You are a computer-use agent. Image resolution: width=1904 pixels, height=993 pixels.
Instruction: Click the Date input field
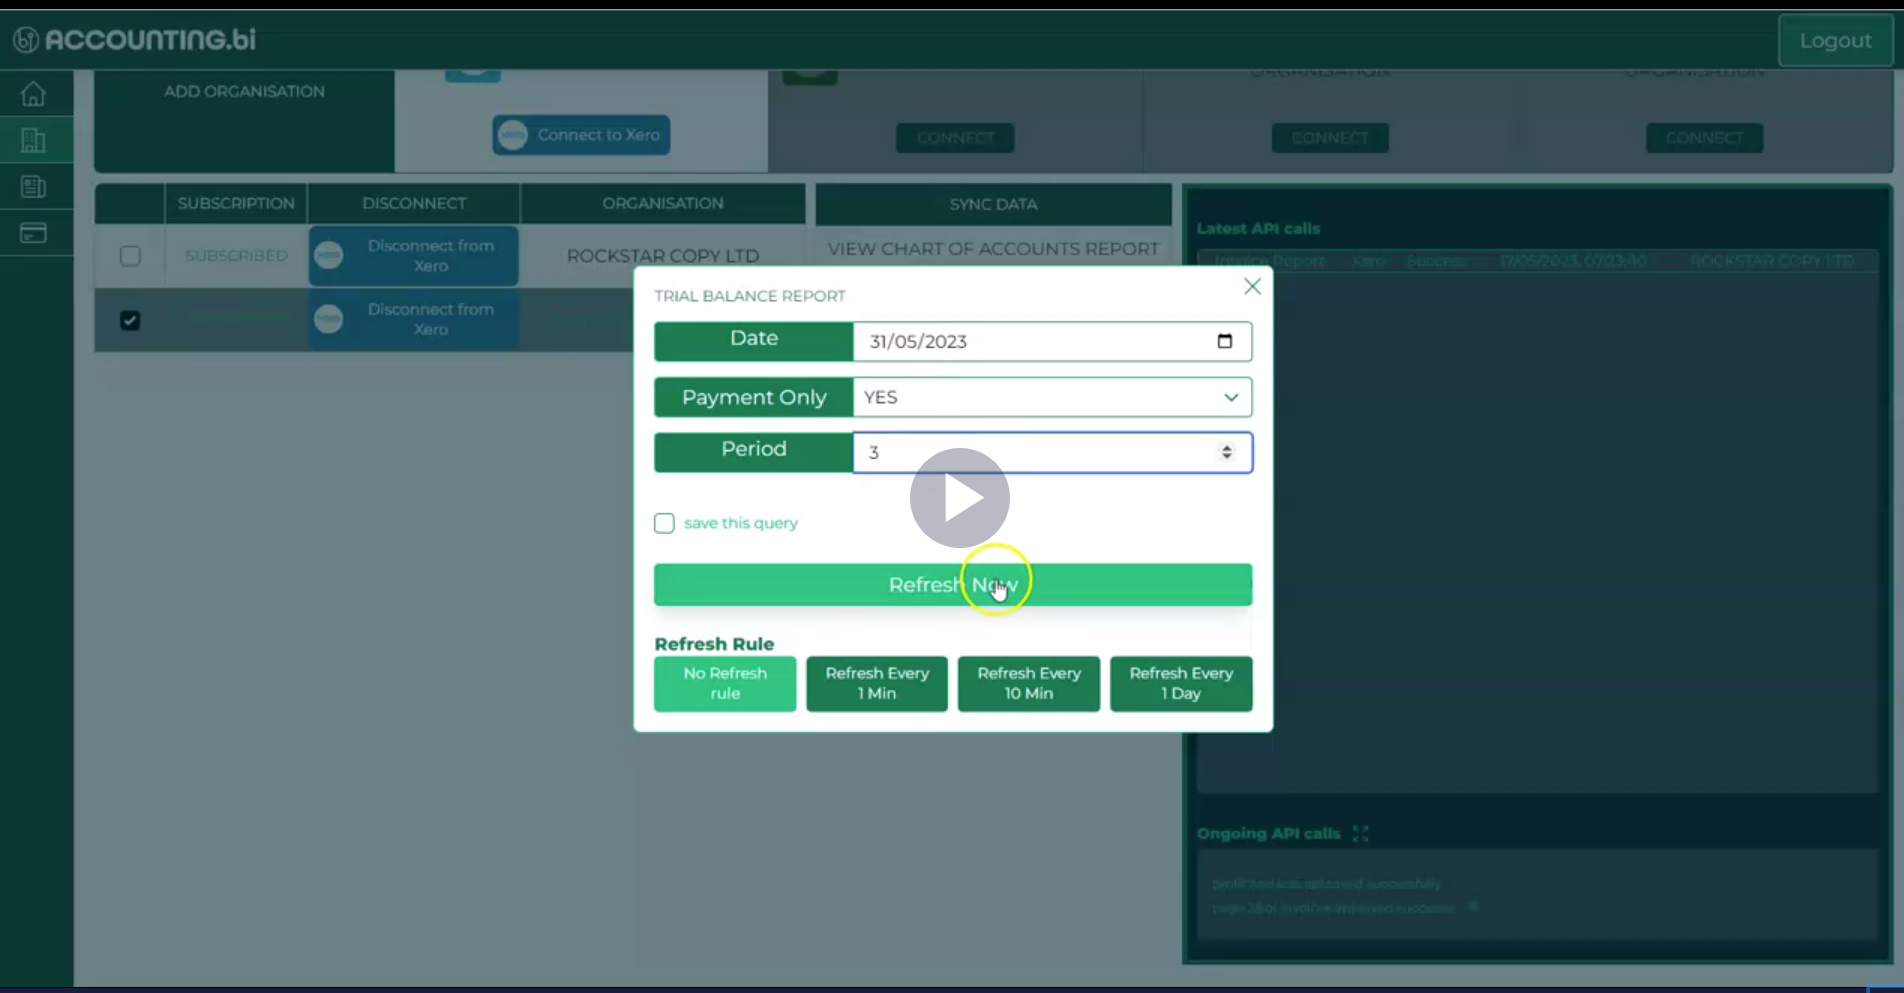1030,341
